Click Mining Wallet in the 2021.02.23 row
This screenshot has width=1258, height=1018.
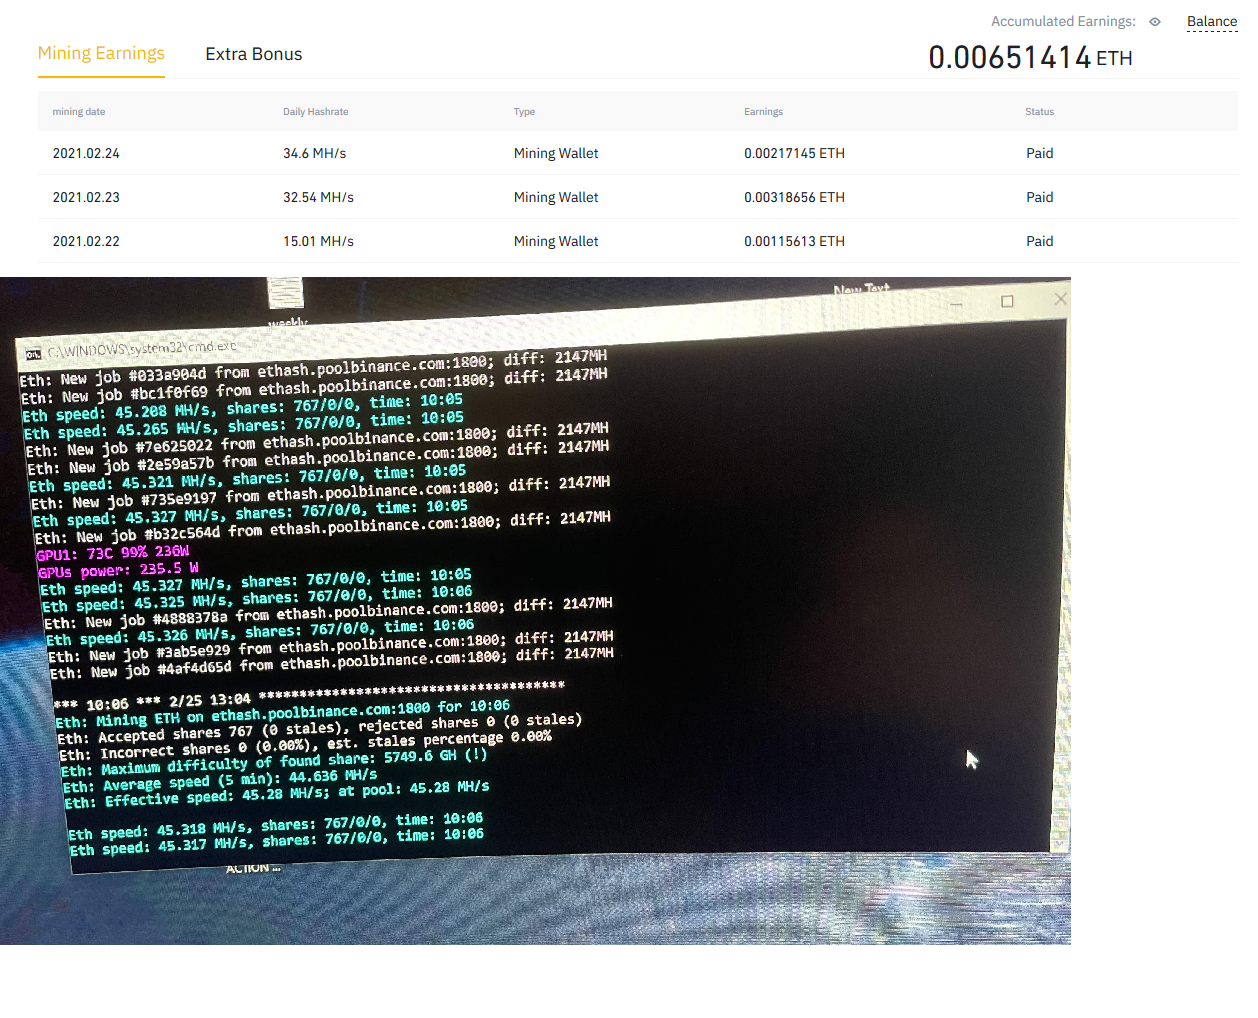(x=556, y=197)
